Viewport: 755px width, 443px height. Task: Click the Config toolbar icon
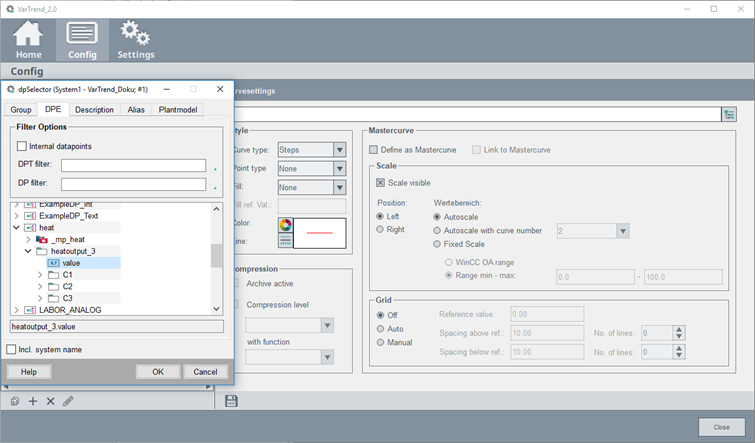(x=82, y=39)
